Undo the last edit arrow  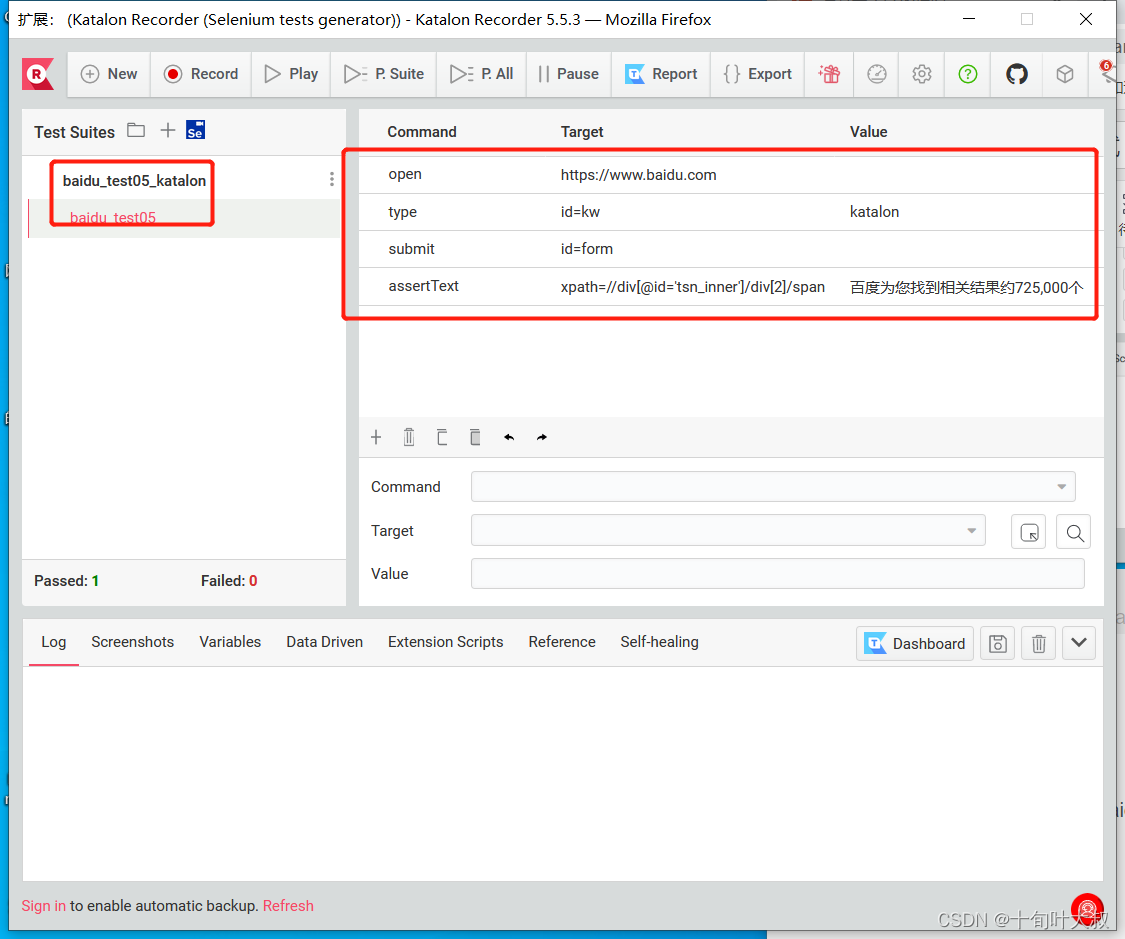coord(509,438)
